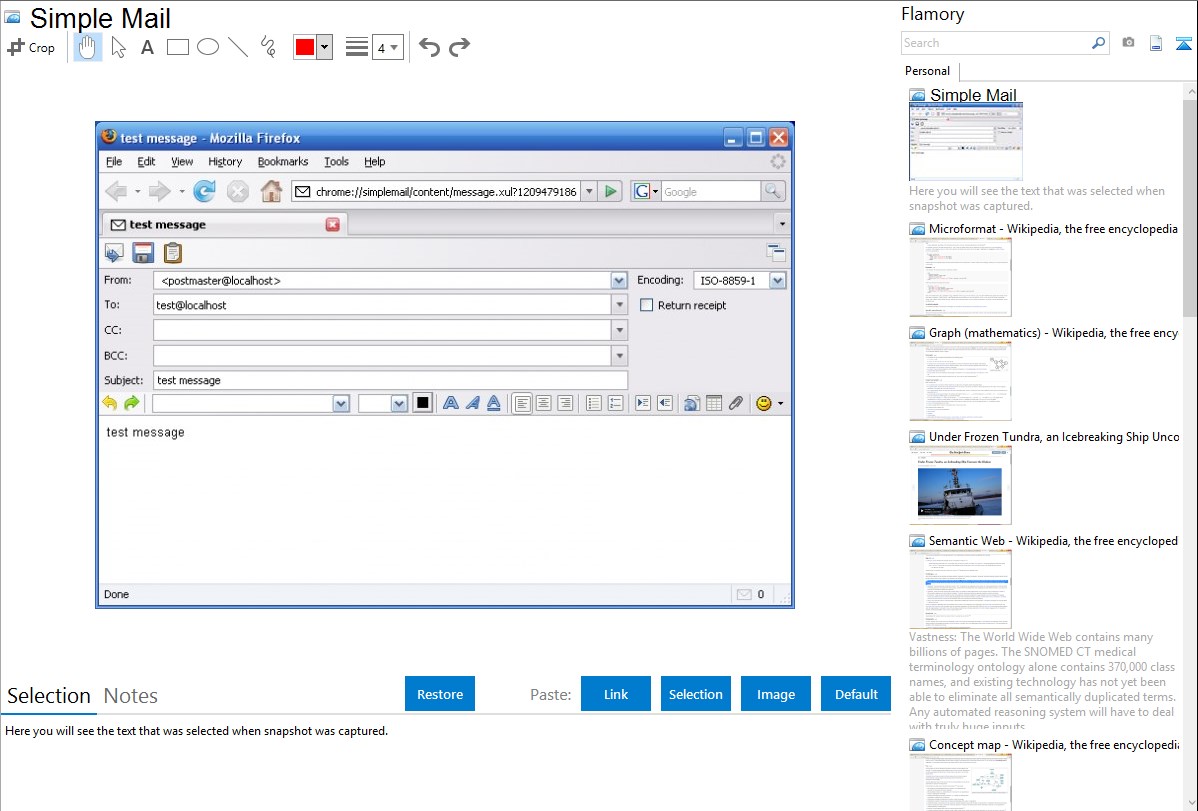Select the arrow pointer tool

[x=118, y=47]
